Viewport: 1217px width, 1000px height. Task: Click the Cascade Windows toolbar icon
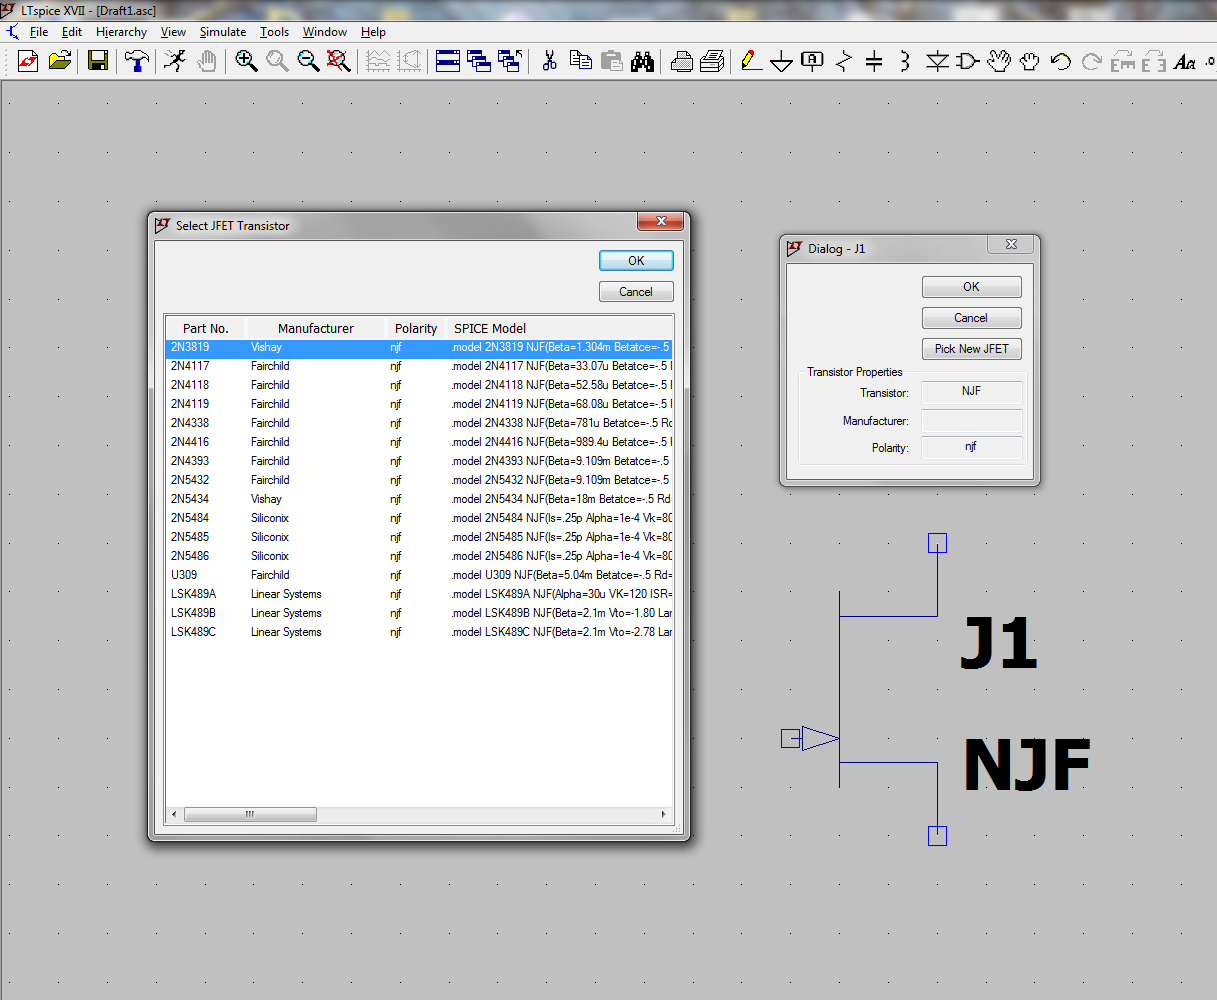coord(479,61)
